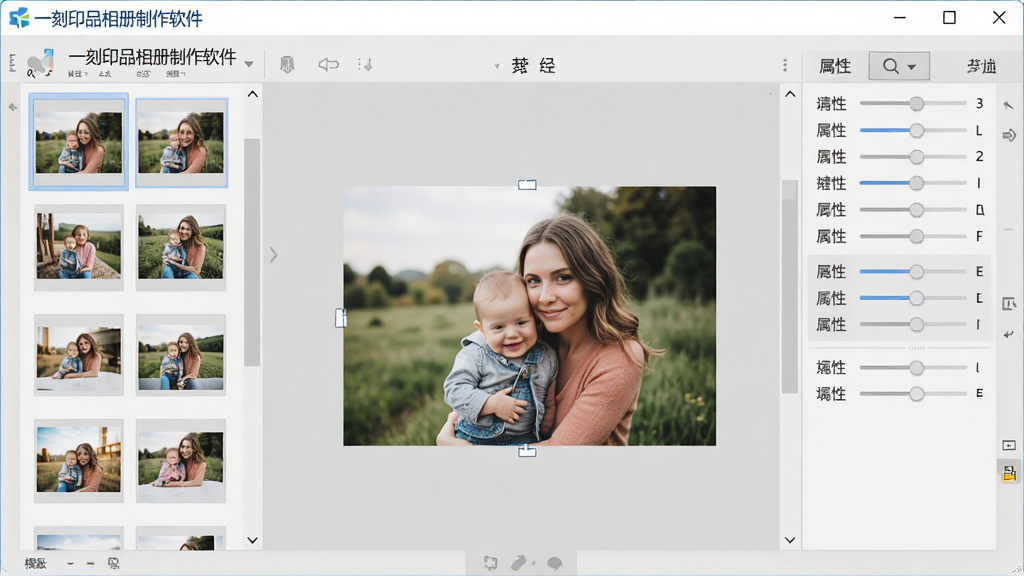Click the small left arrow beside thumbnail panel

click(x=12, y=106)
